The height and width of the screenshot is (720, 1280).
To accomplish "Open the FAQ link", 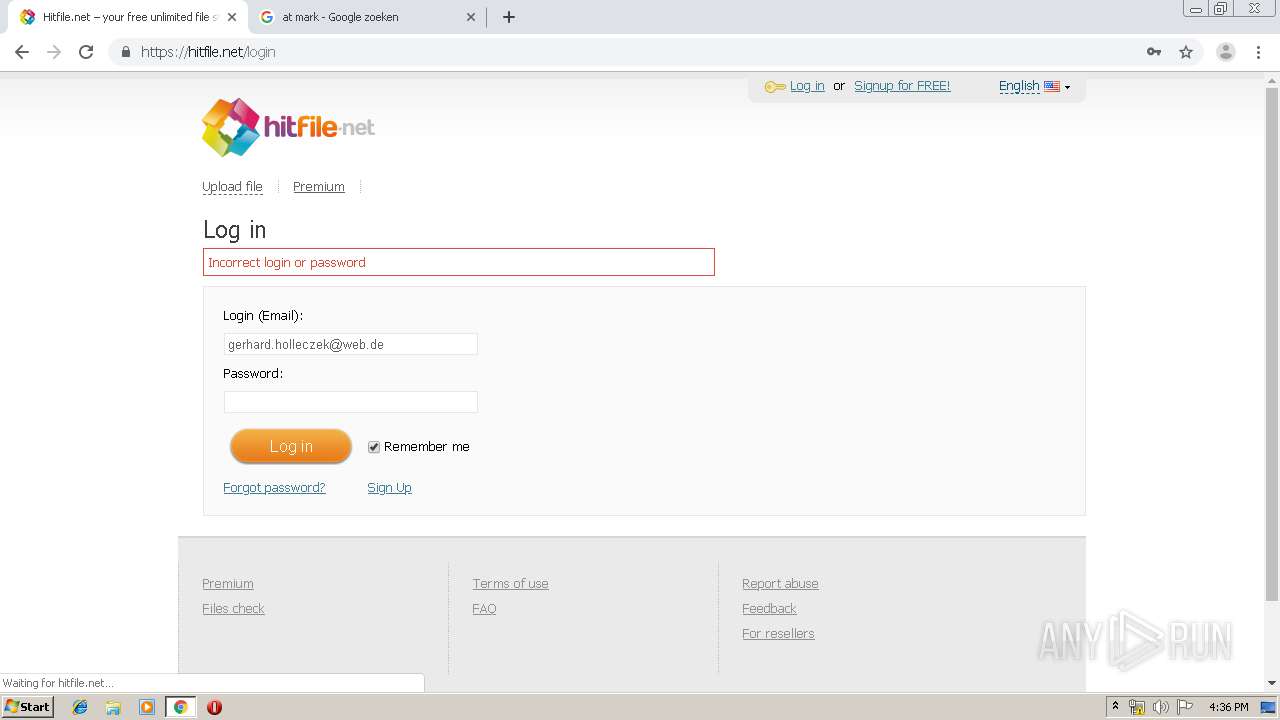I will click(x=484, y=609).
